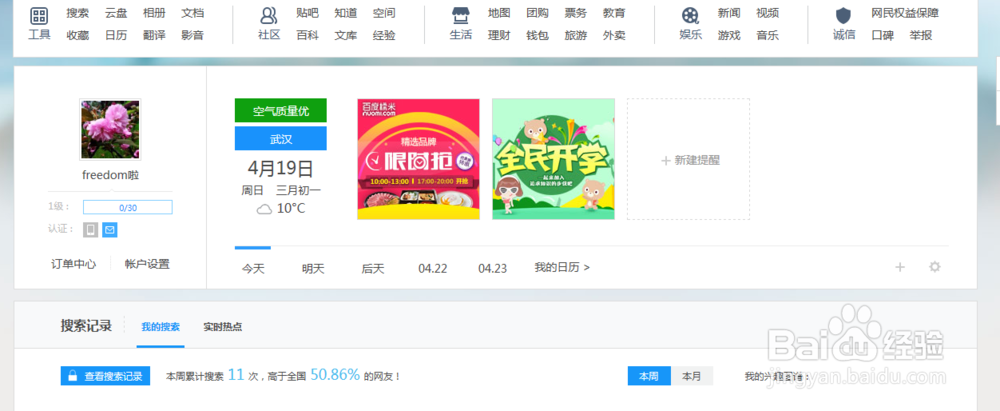Select the 后天 tab

373,269
